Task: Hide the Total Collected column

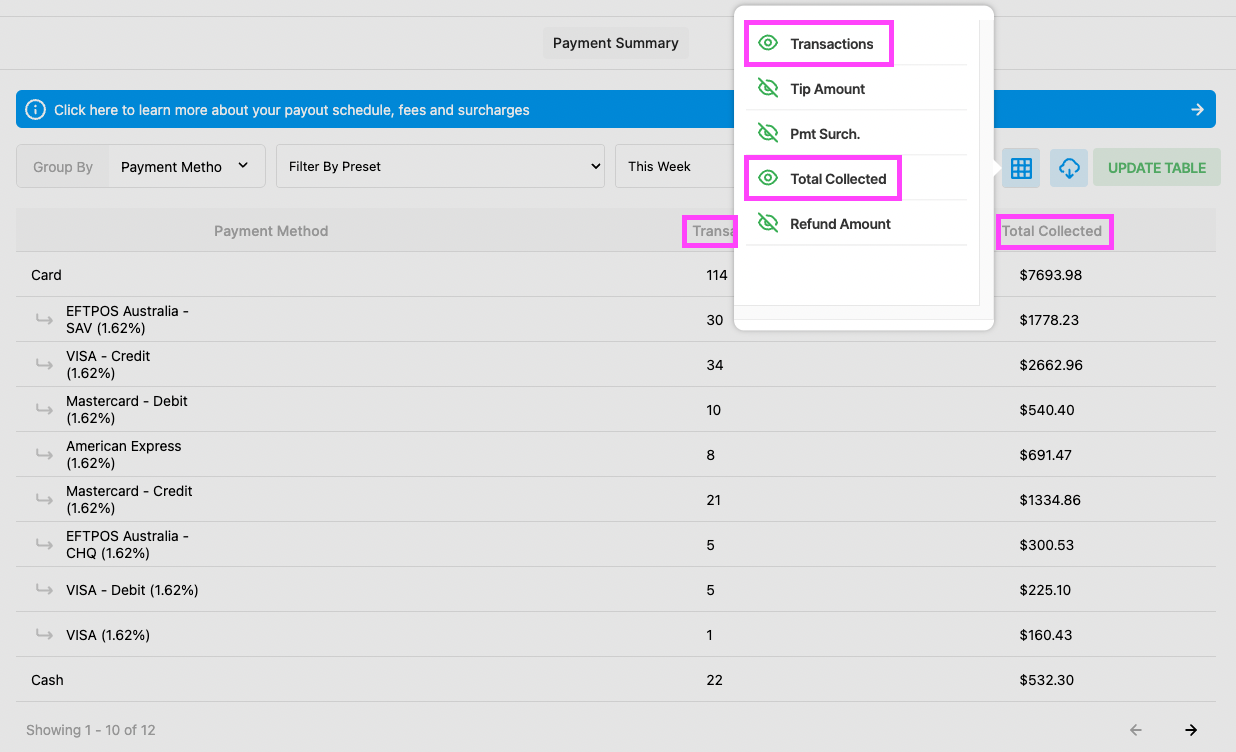Action: pyautogui.click(x=768, y=179)
